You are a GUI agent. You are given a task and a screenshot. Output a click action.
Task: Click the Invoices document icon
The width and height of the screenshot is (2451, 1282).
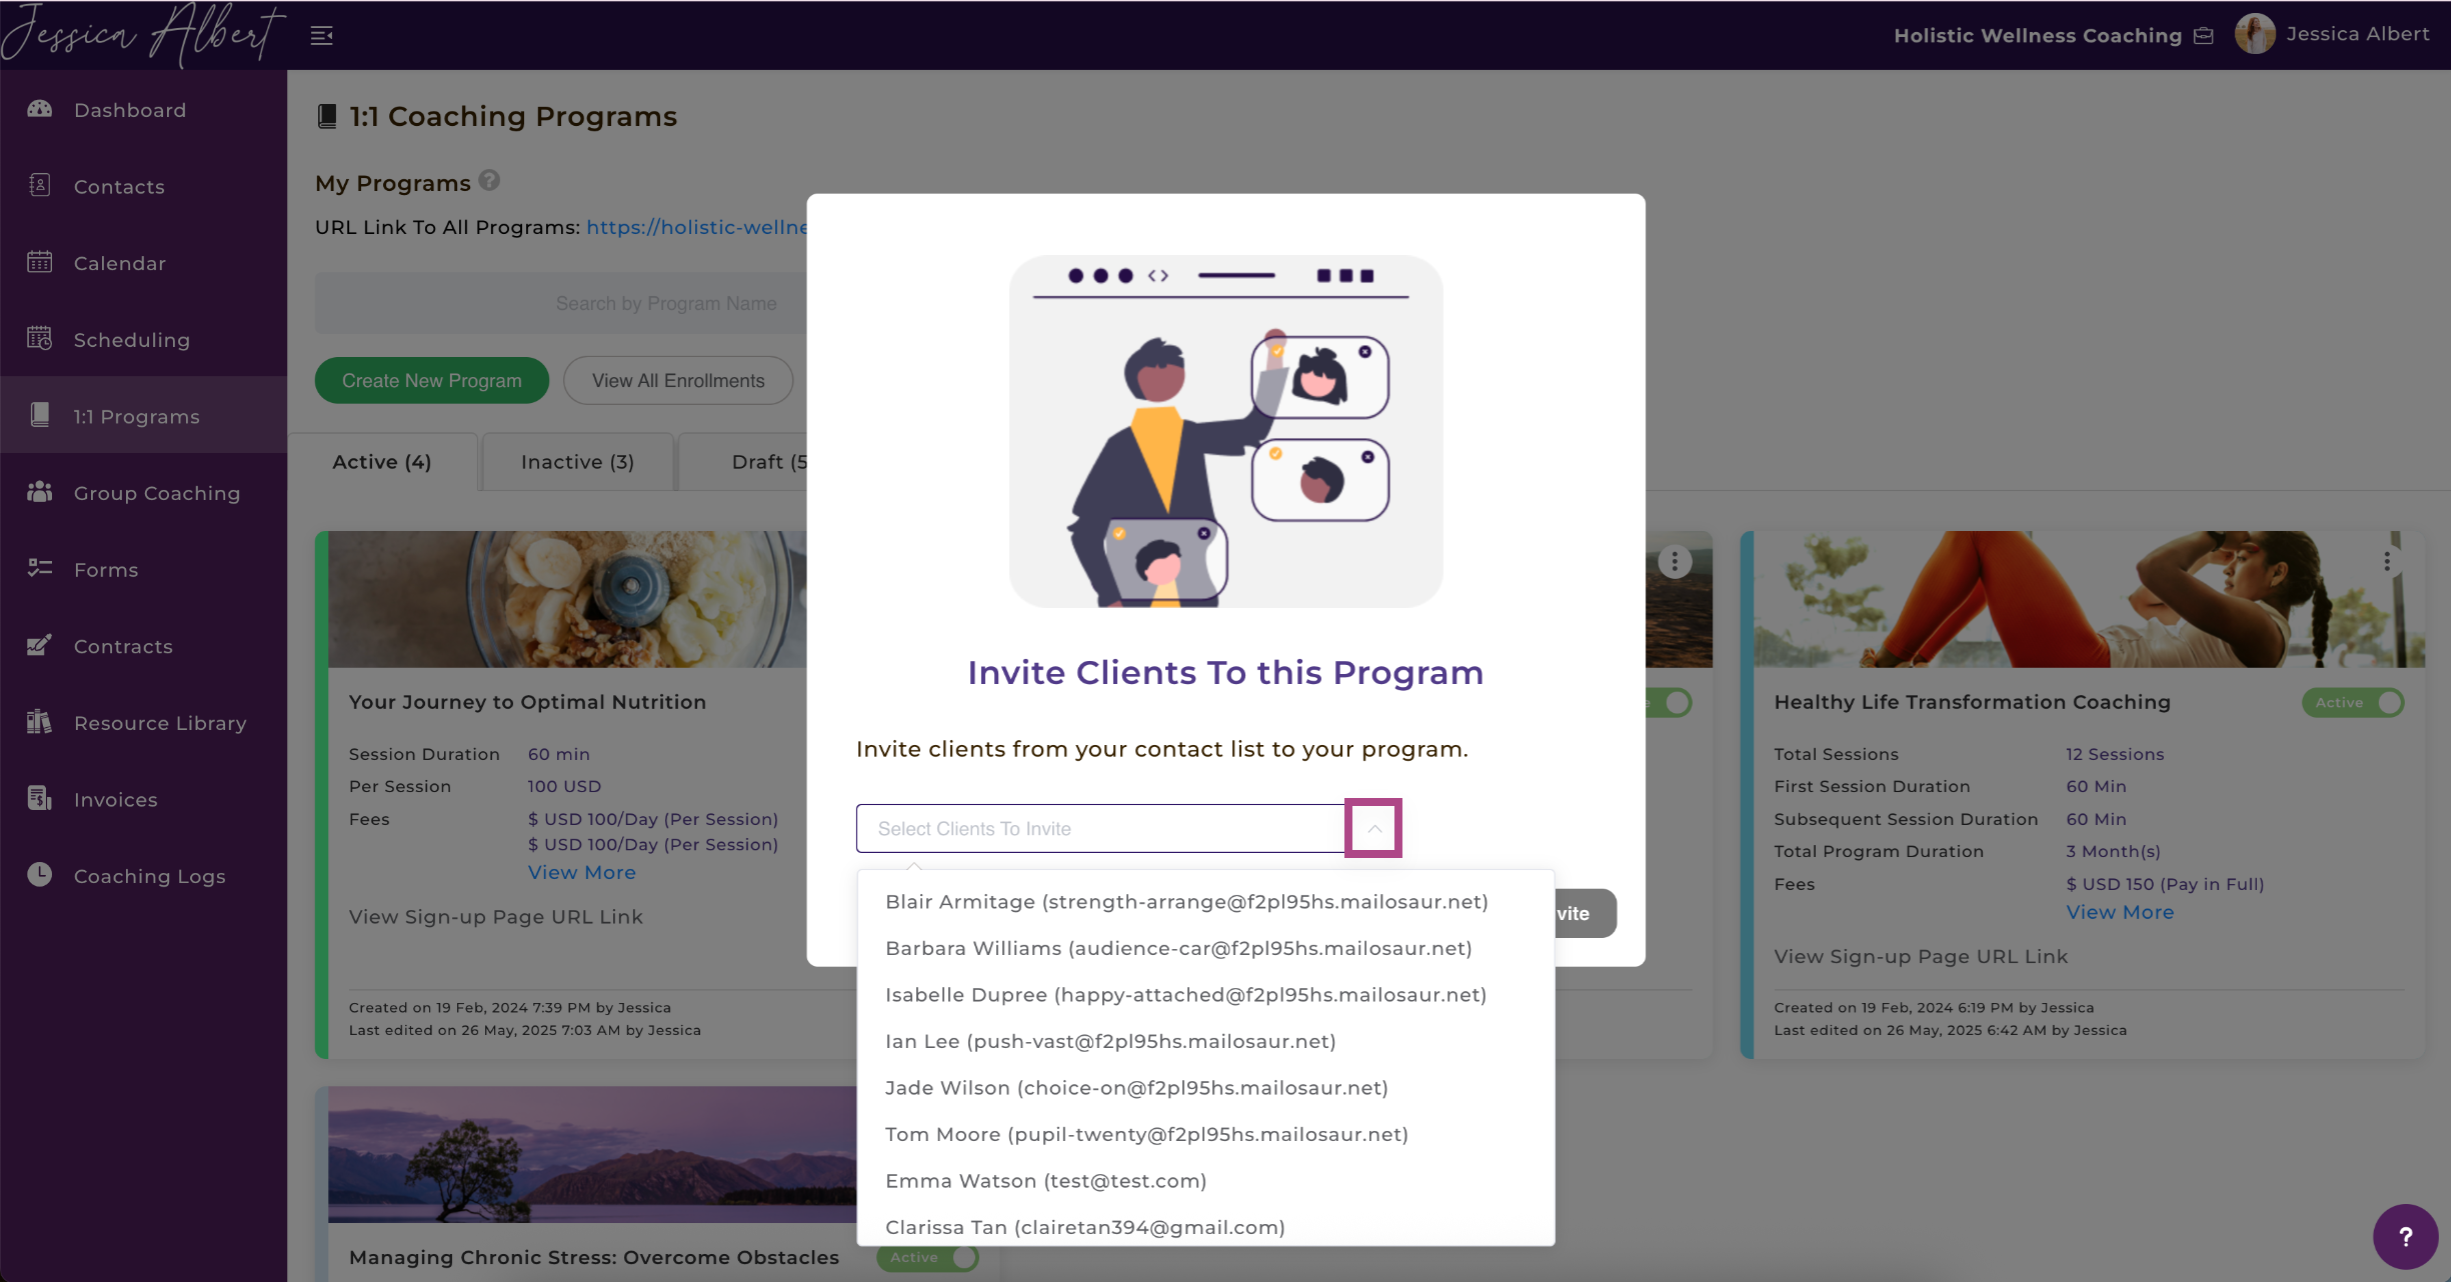coord(40,798)
